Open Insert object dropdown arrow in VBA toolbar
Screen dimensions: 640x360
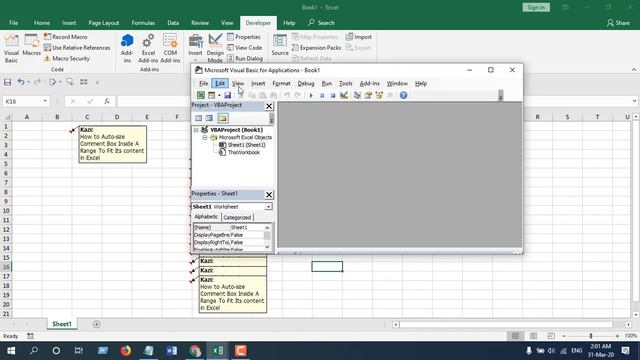219,95
